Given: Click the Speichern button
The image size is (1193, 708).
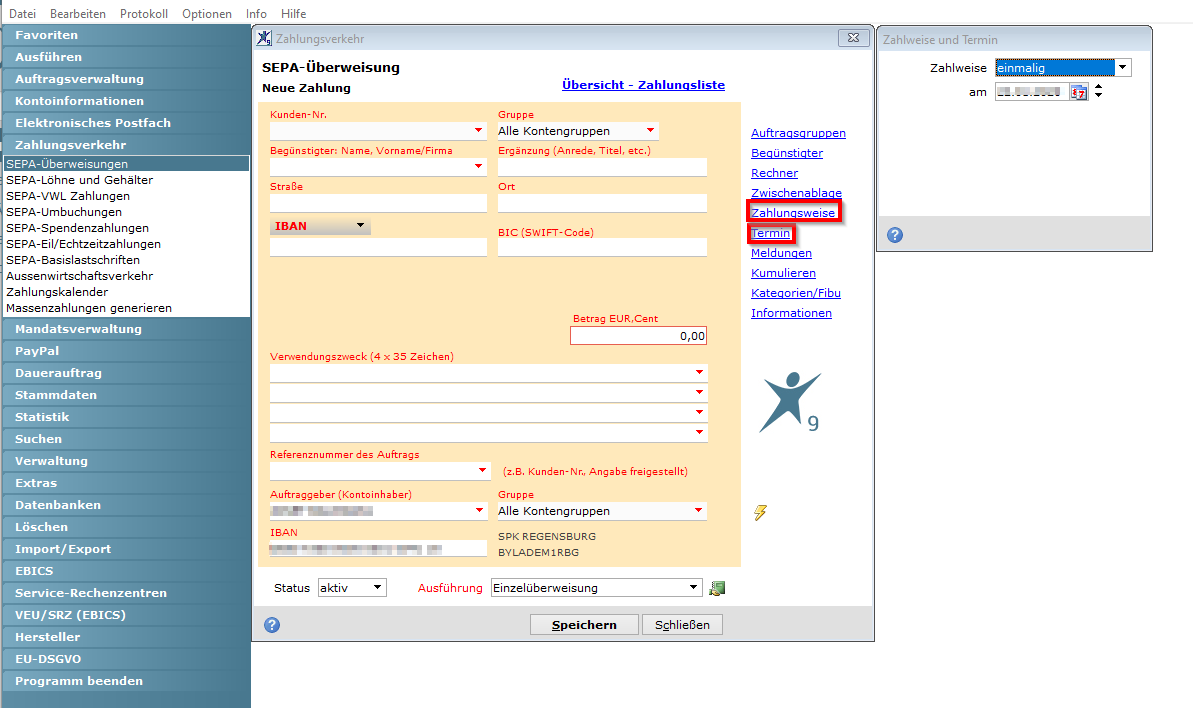Looking at the screenshot, I should (x=584, y=624).
